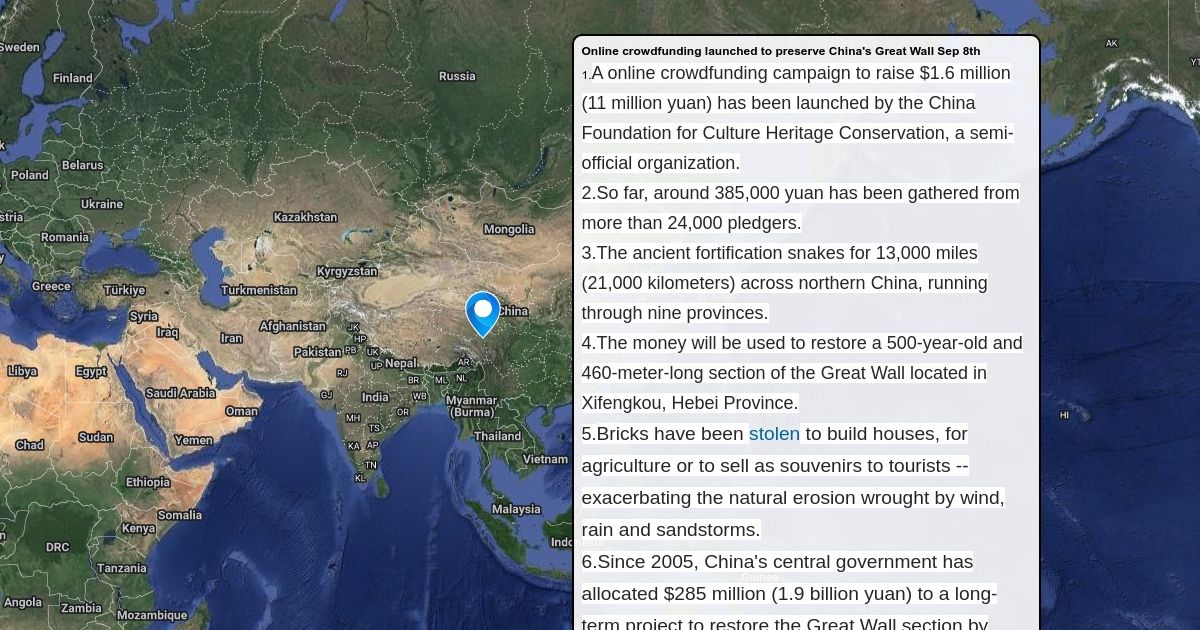Select the 'Iraq' map label
The image size is (1200, 630).
pos(167,332)
